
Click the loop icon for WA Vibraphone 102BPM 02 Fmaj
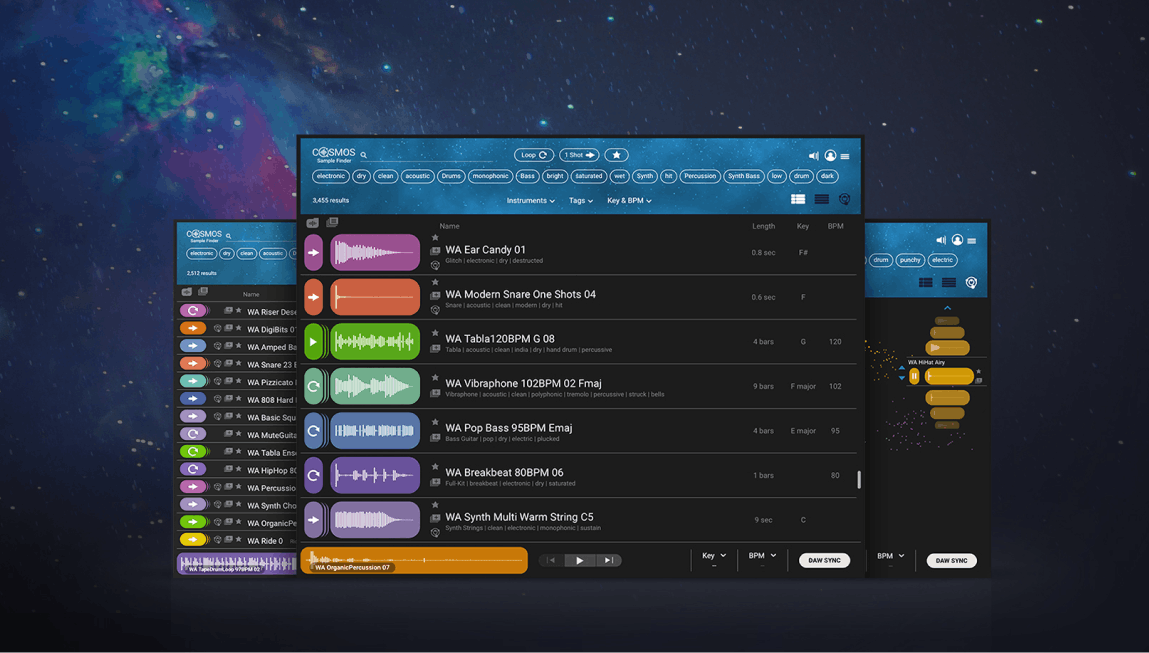click(314, 387)
